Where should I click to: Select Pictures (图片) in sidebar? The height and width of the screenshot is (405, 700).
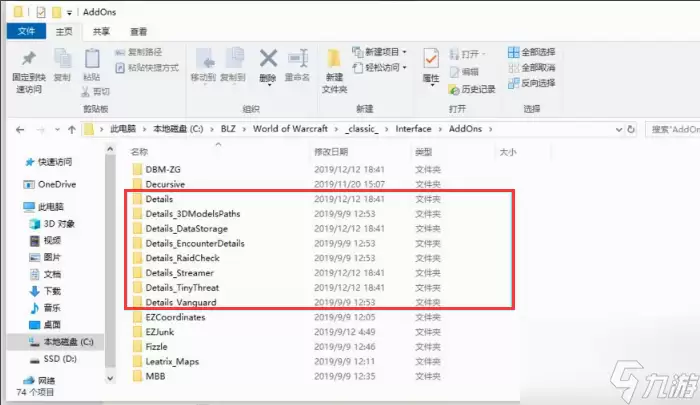45,257
